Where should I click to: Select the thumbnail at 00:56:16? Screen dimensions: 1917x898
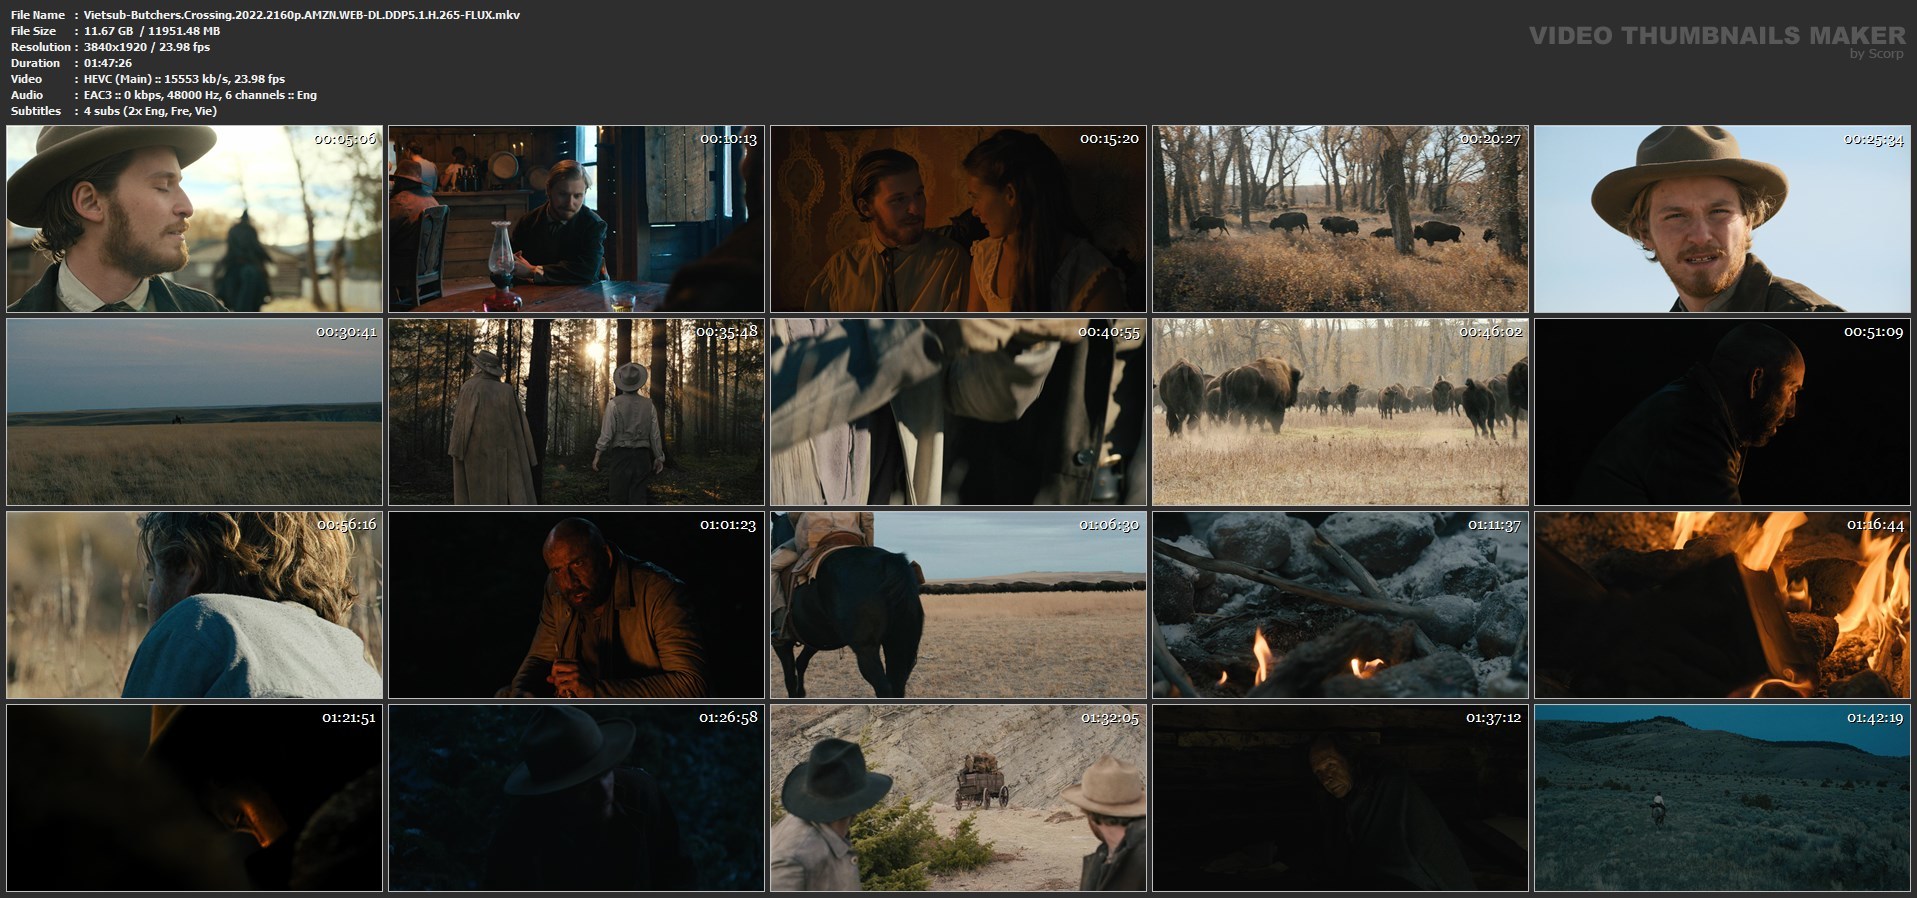(194, 605)
